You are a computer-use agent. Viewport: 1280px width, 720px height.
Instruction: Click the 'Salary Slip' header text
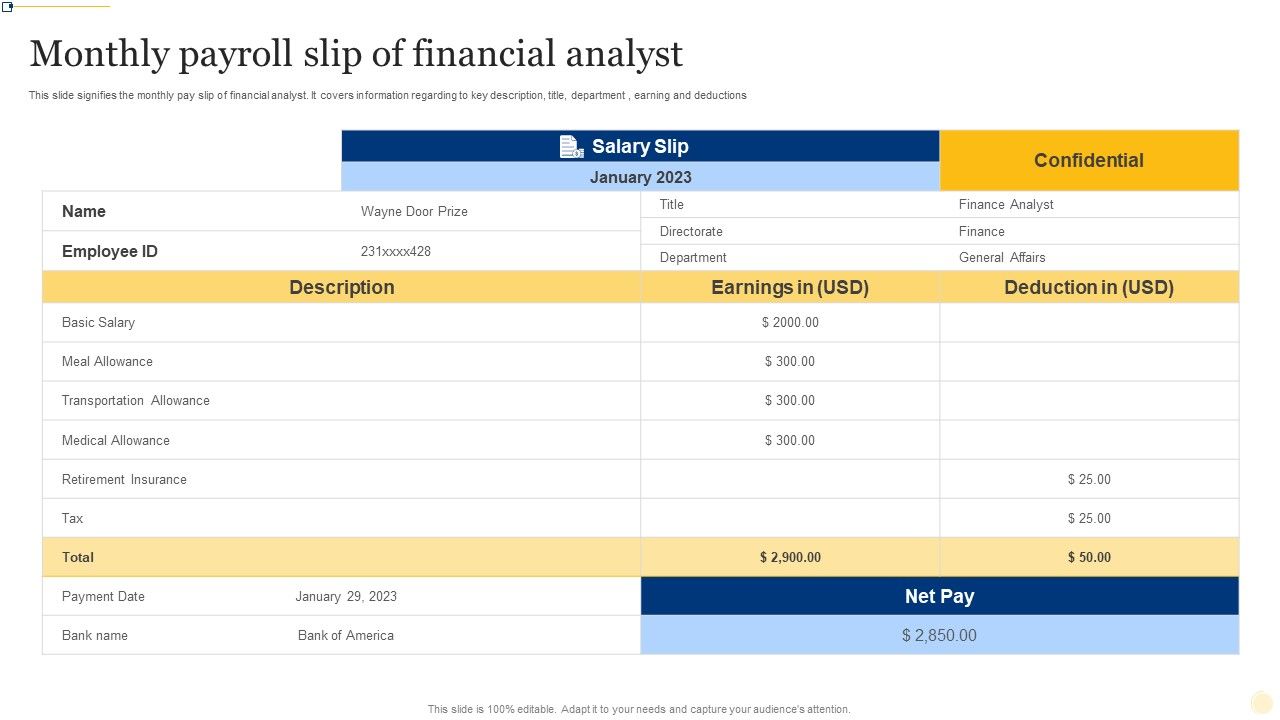pos(640,146)
